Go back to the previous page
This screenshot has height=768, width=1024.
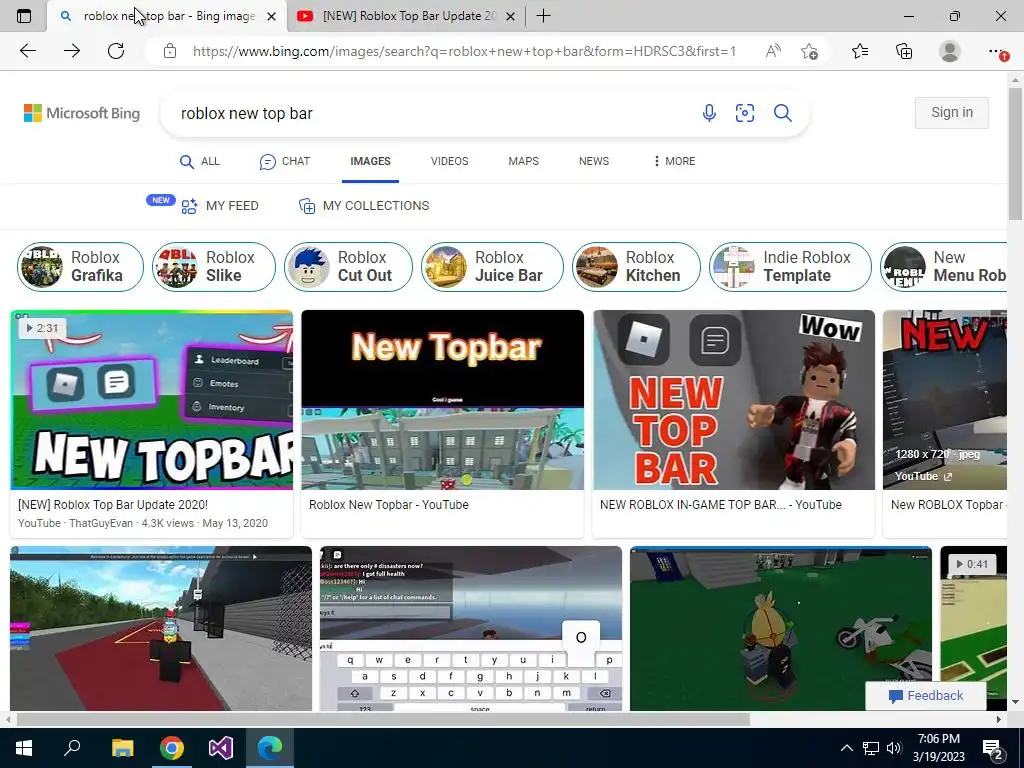[27, 51]
